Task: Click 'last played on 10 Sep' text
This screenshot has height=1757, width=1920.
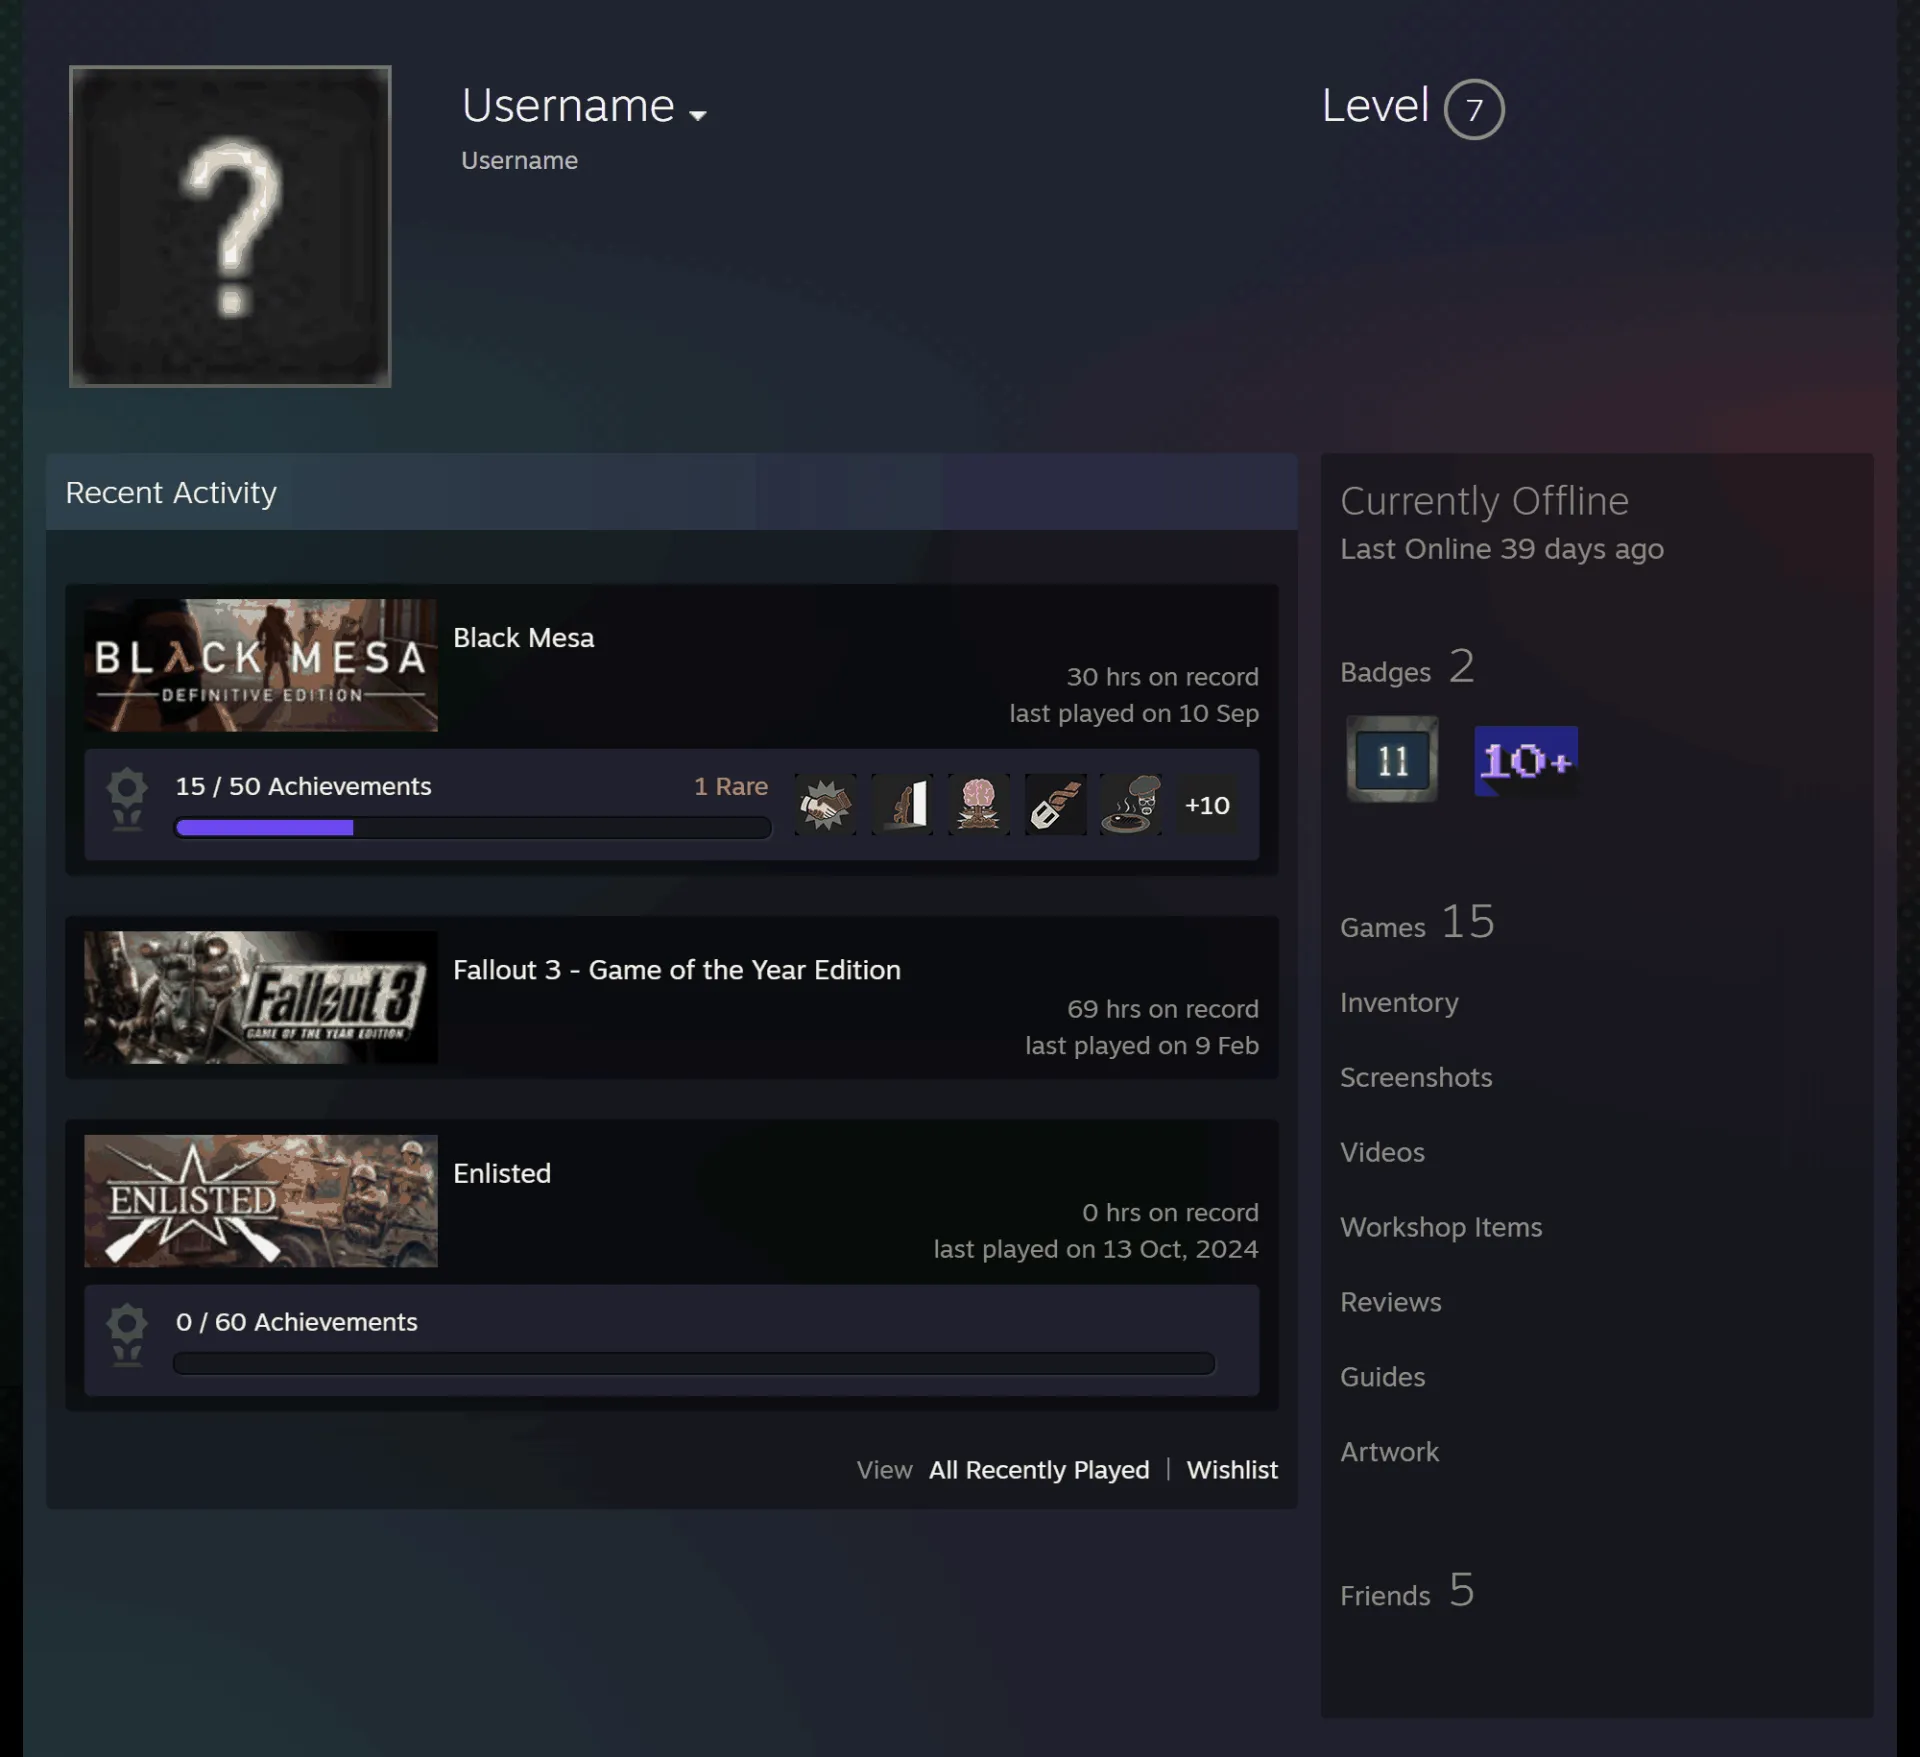Action: pyautogui.click(x=1134, y=714)
